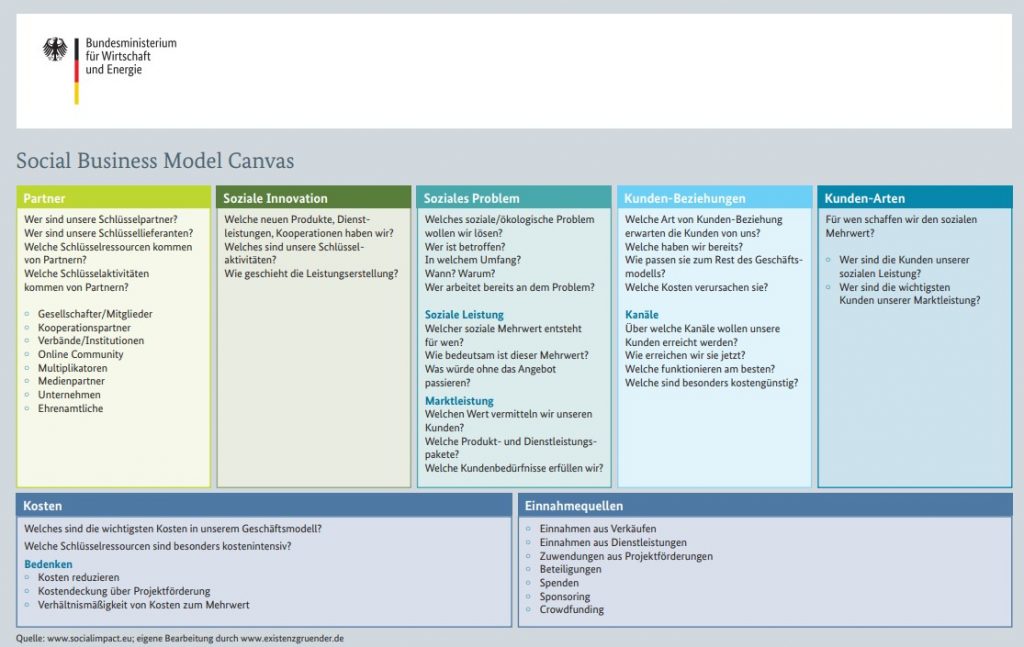The height and width of the screenshot is (647, 1024).
Task: Select the Crowdfunding bullet item
Action: pyautogui.click(x=571, y=610)
